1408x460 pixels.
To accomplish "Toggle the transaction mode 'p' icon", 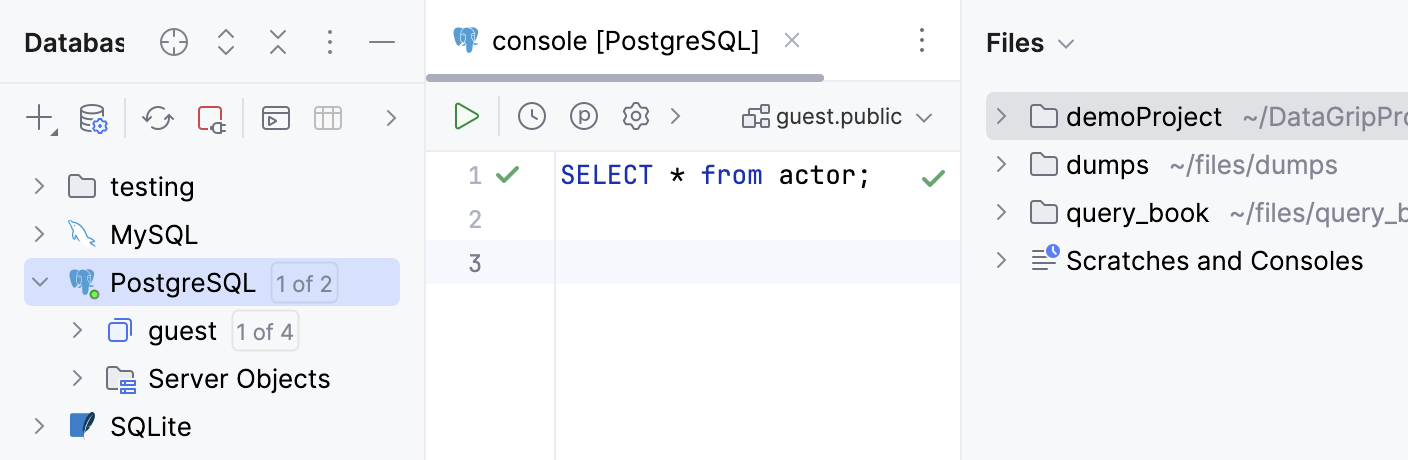I will click(x=584, y=117).
